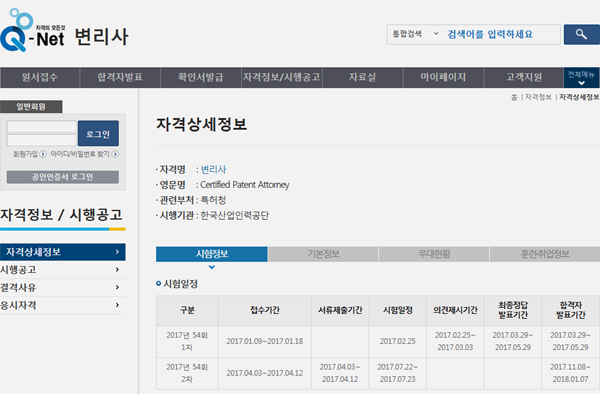Switch to the 기본정보 tab
Image resolution: width=600 pixels, height=394 pixels.
(x=323, y=254)
